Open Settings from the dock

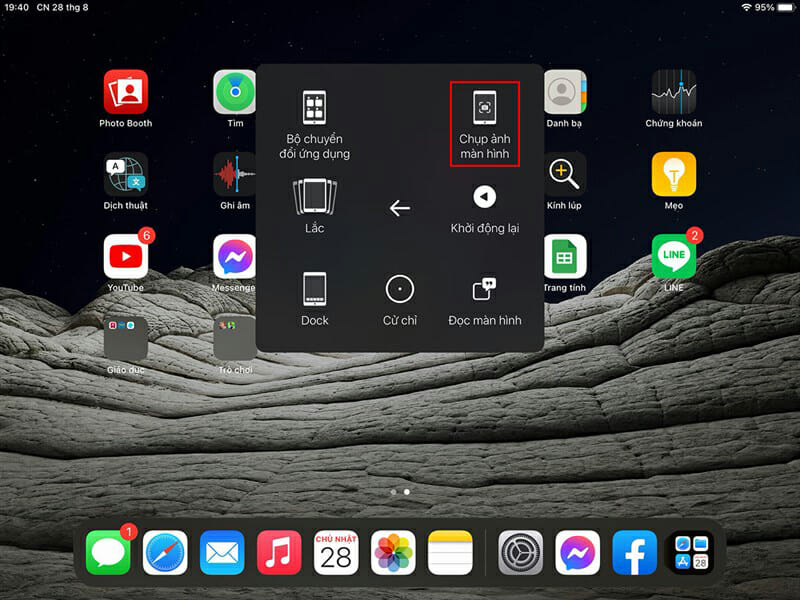coord(521,552)
